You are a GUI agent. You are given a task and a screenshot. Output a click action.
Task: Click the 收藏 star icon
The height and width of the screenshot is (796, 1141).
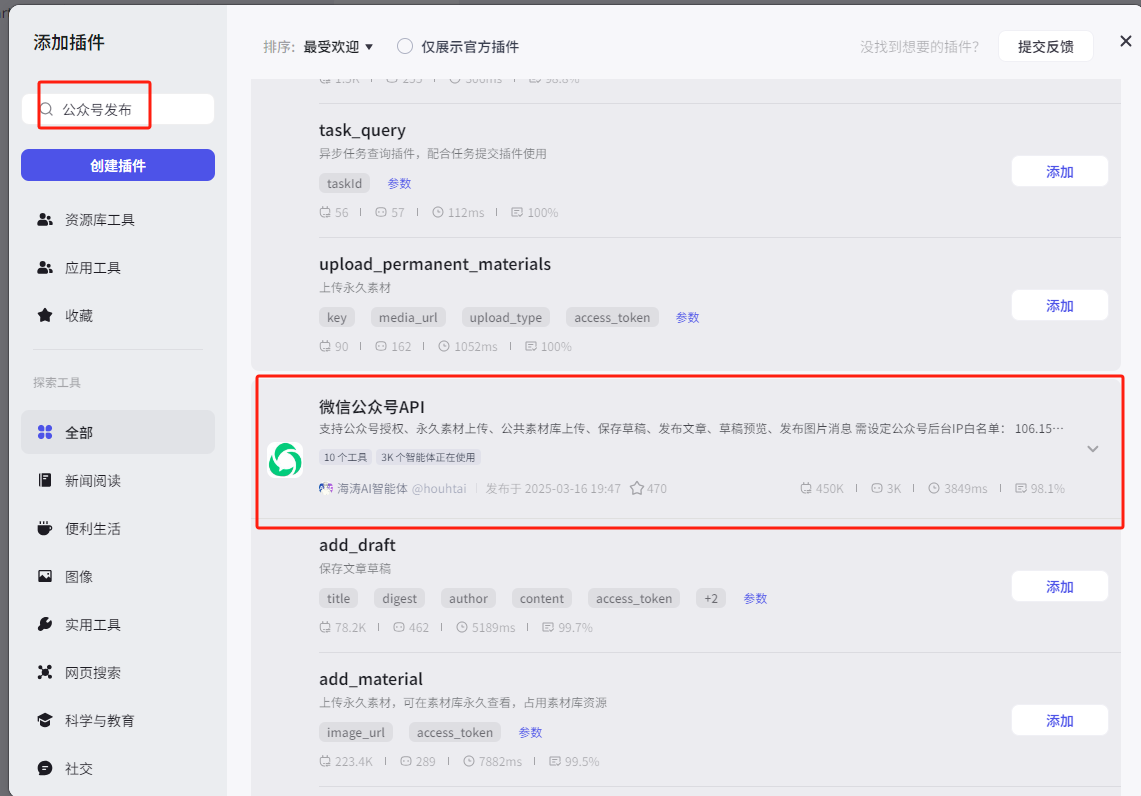tap(45, 316)
